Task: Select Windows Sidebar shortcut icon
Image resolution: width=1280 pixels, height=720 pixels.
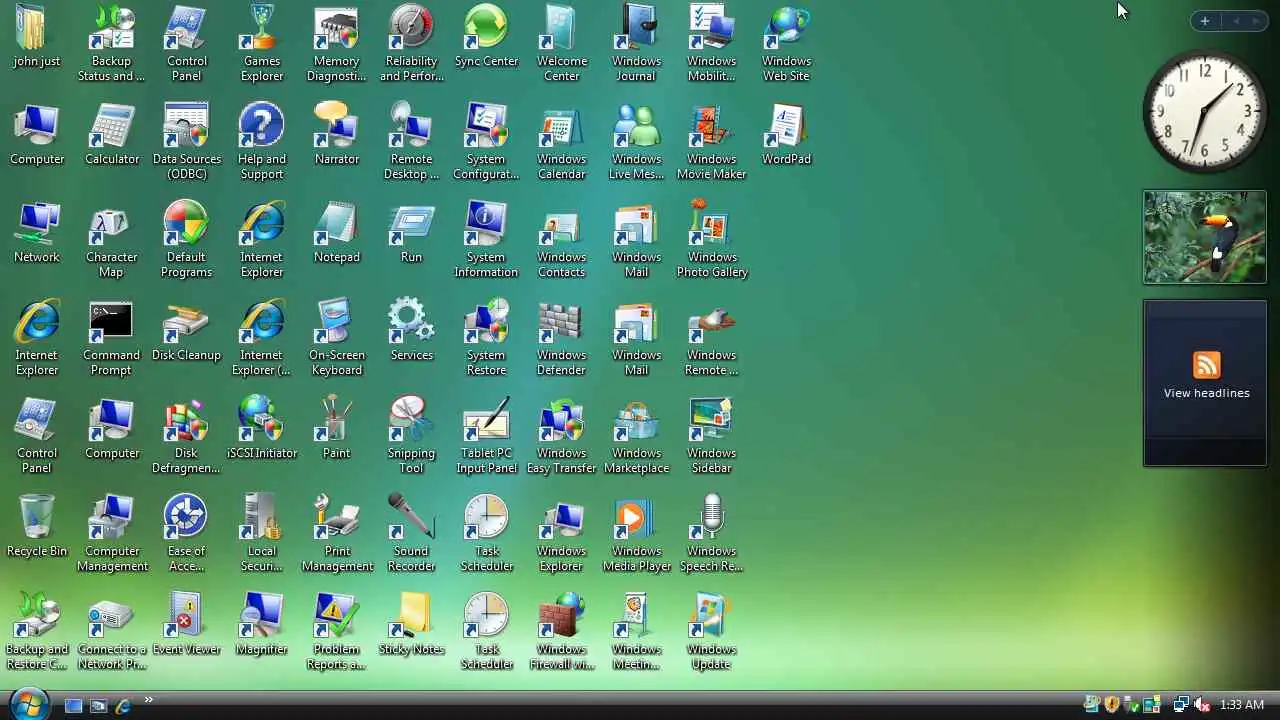Action: coord(712,436)
